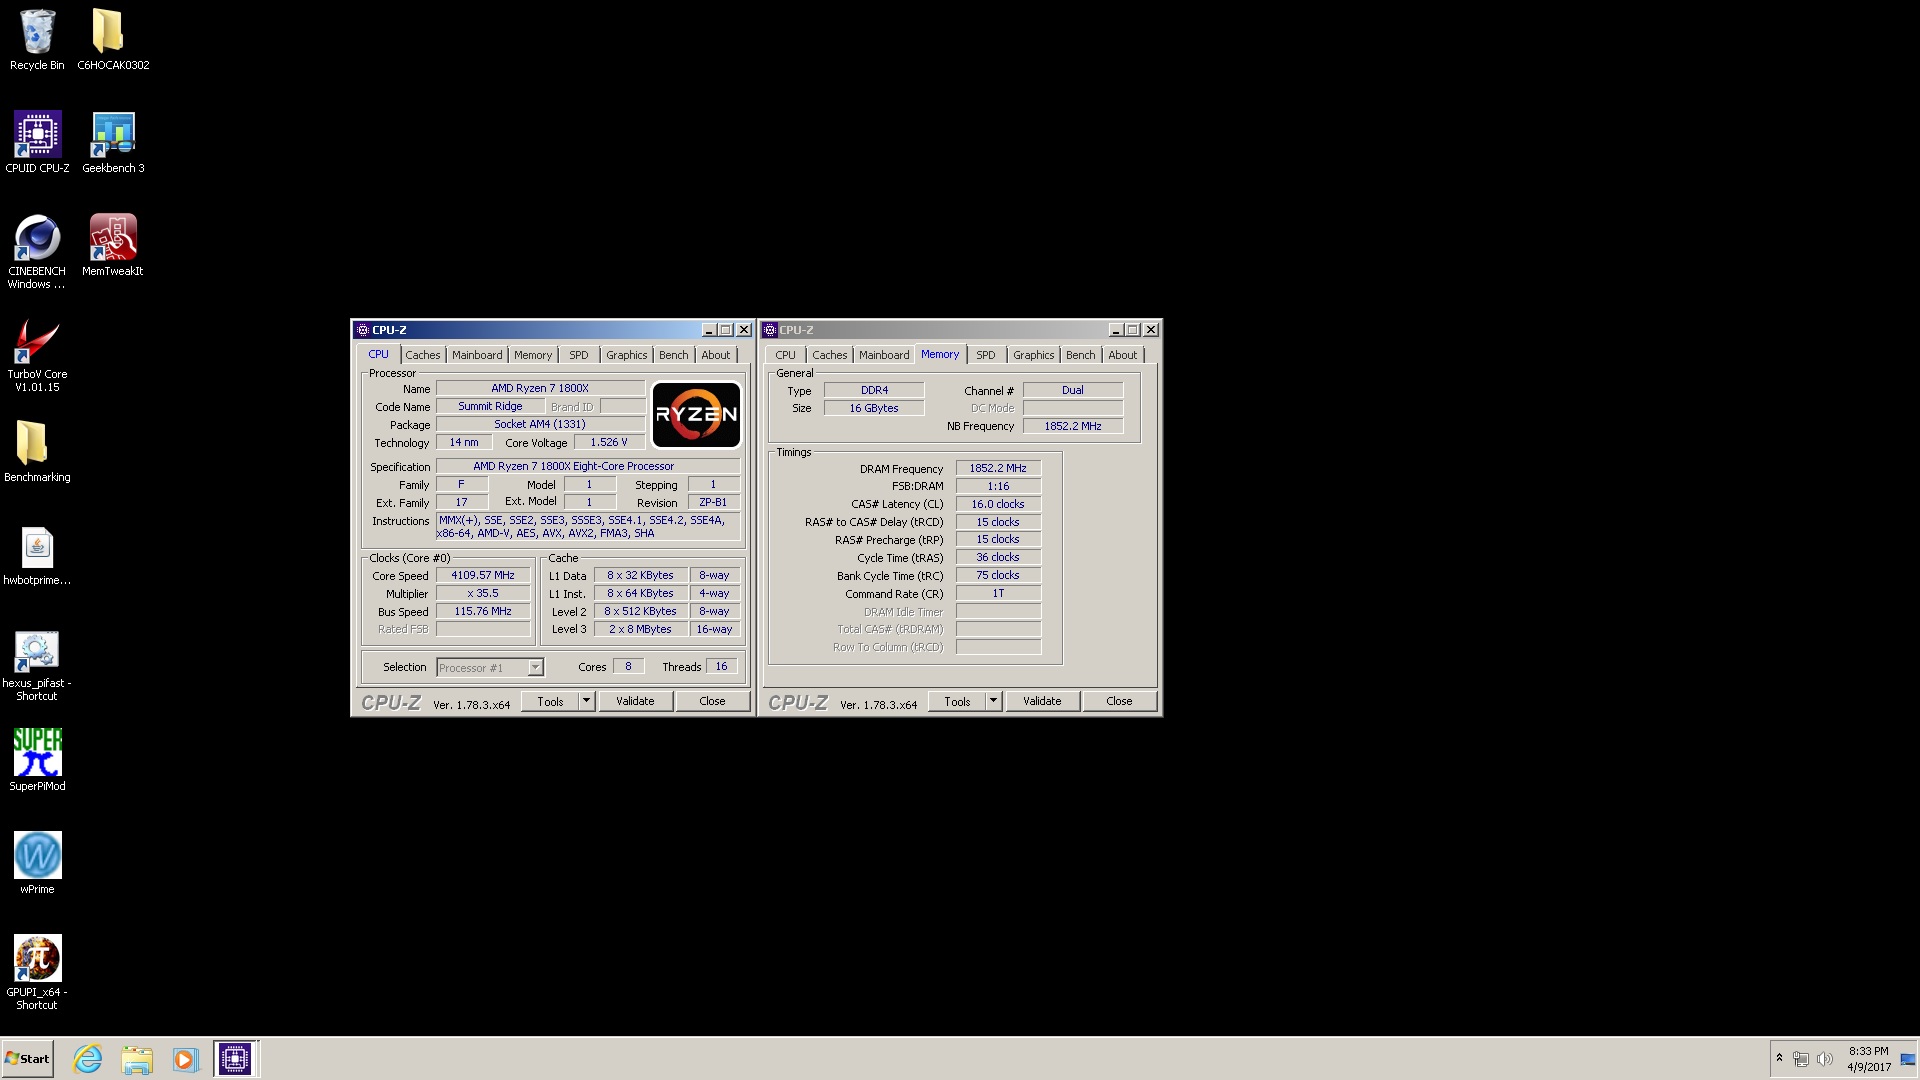
Task: Click the Core Speed value 4109.57 MHz
Action: coord(483,576)
